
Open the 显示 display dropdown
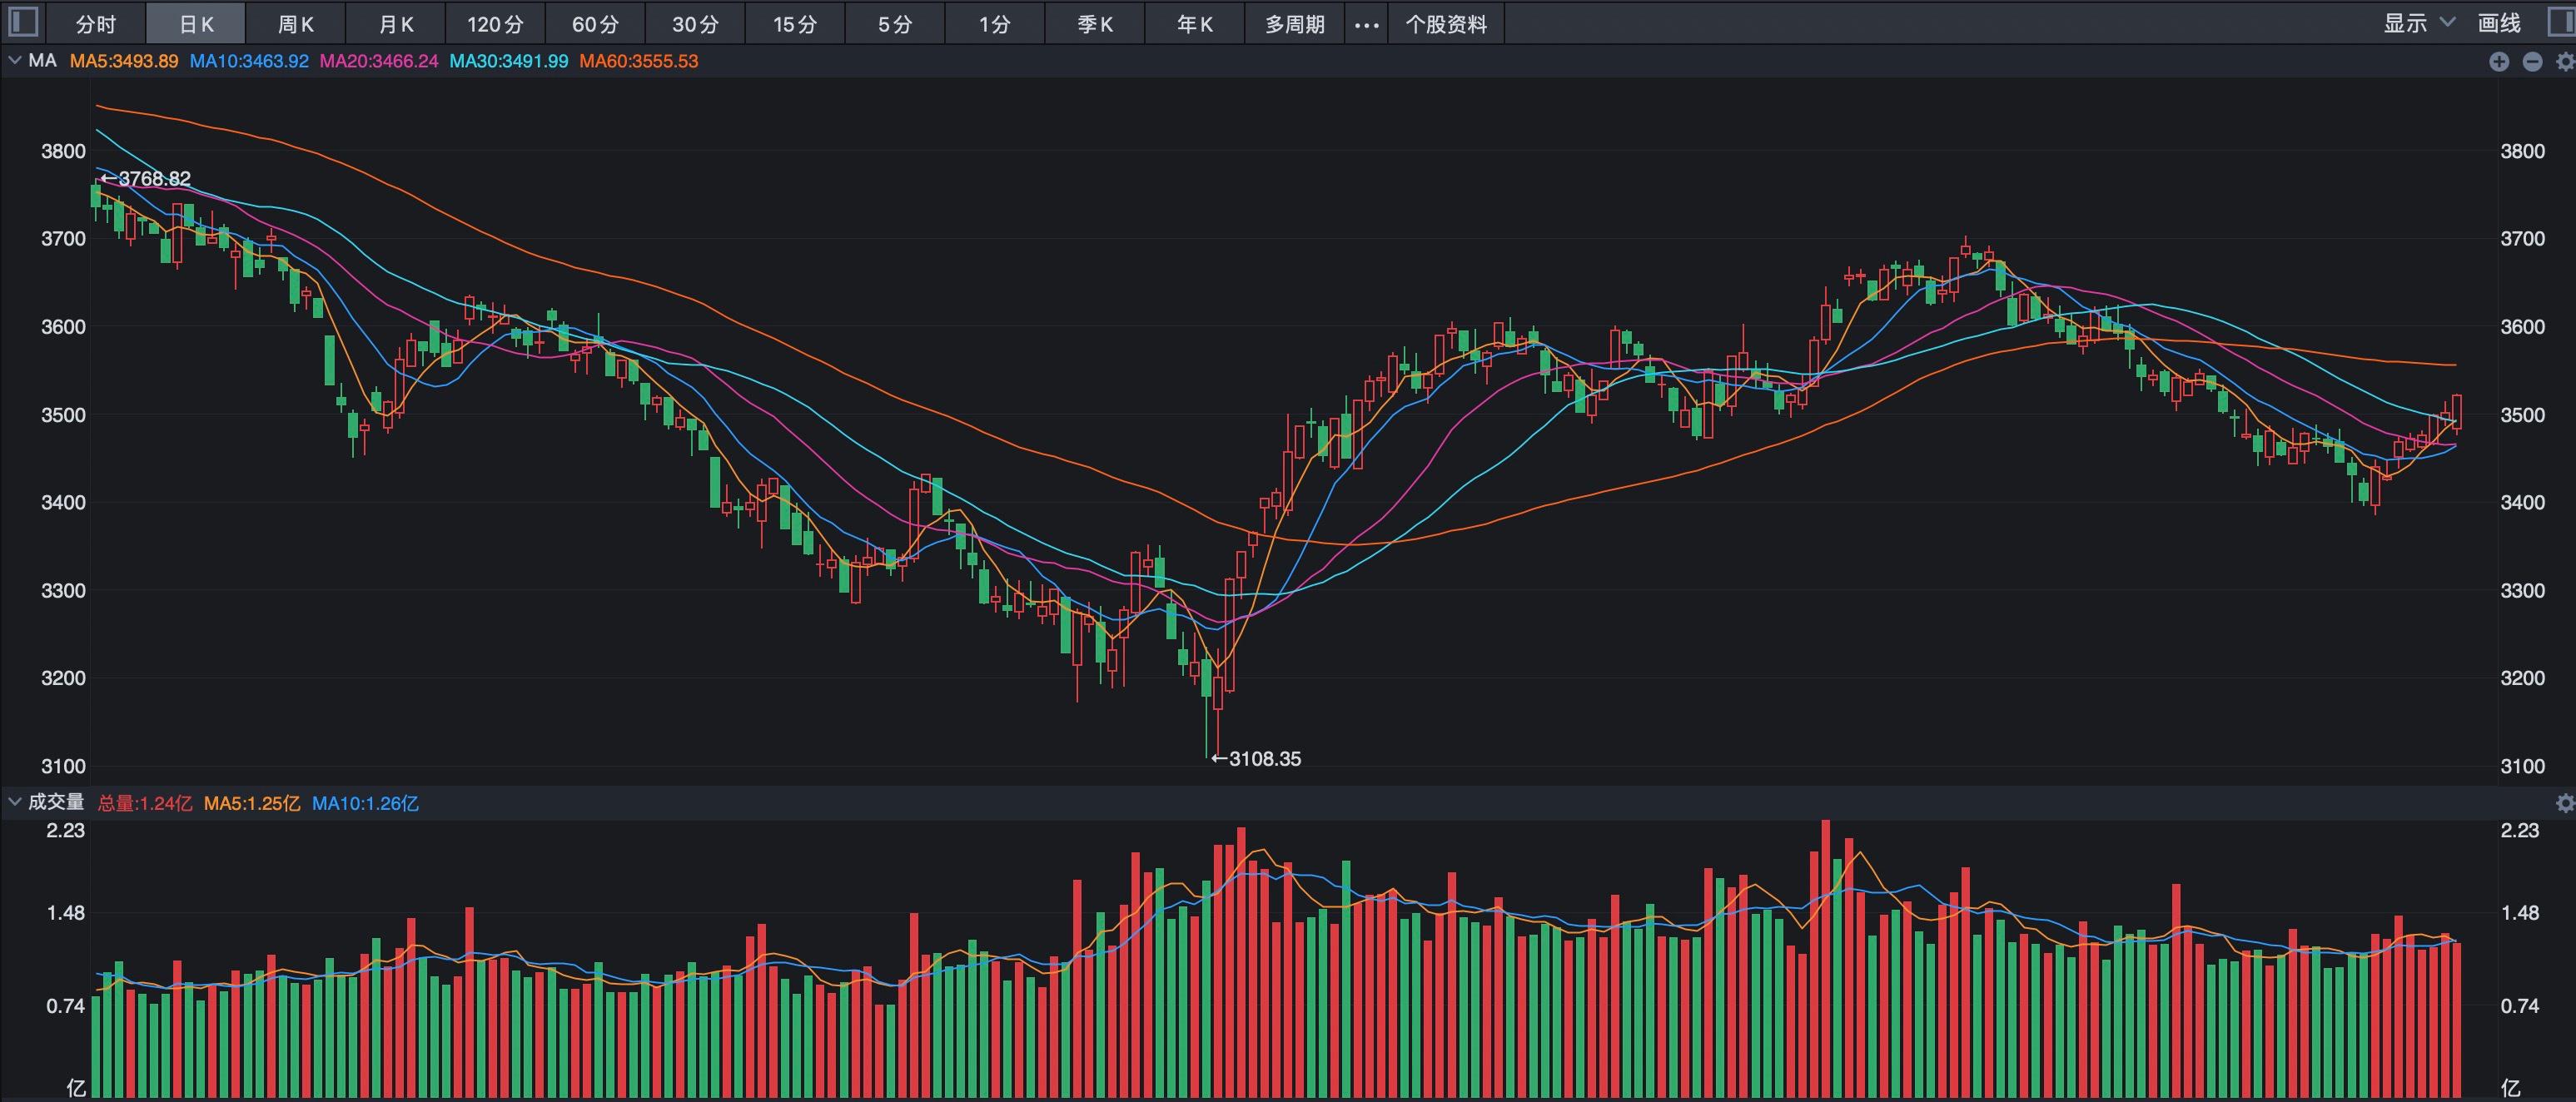[x=2419, y=23]
